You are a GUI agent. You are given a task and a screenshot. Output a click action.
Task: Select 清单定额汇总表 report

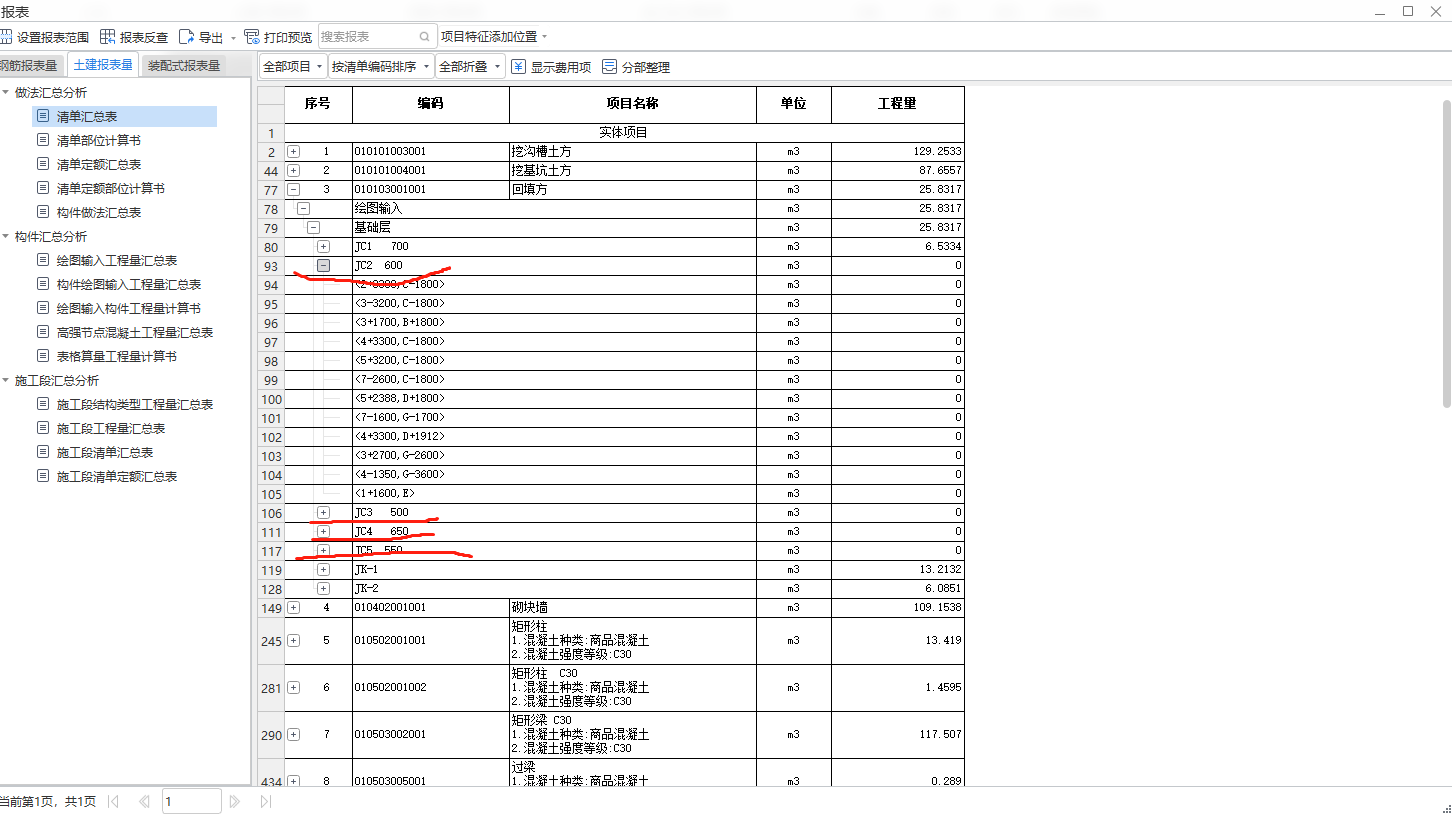tap(99, 164)
